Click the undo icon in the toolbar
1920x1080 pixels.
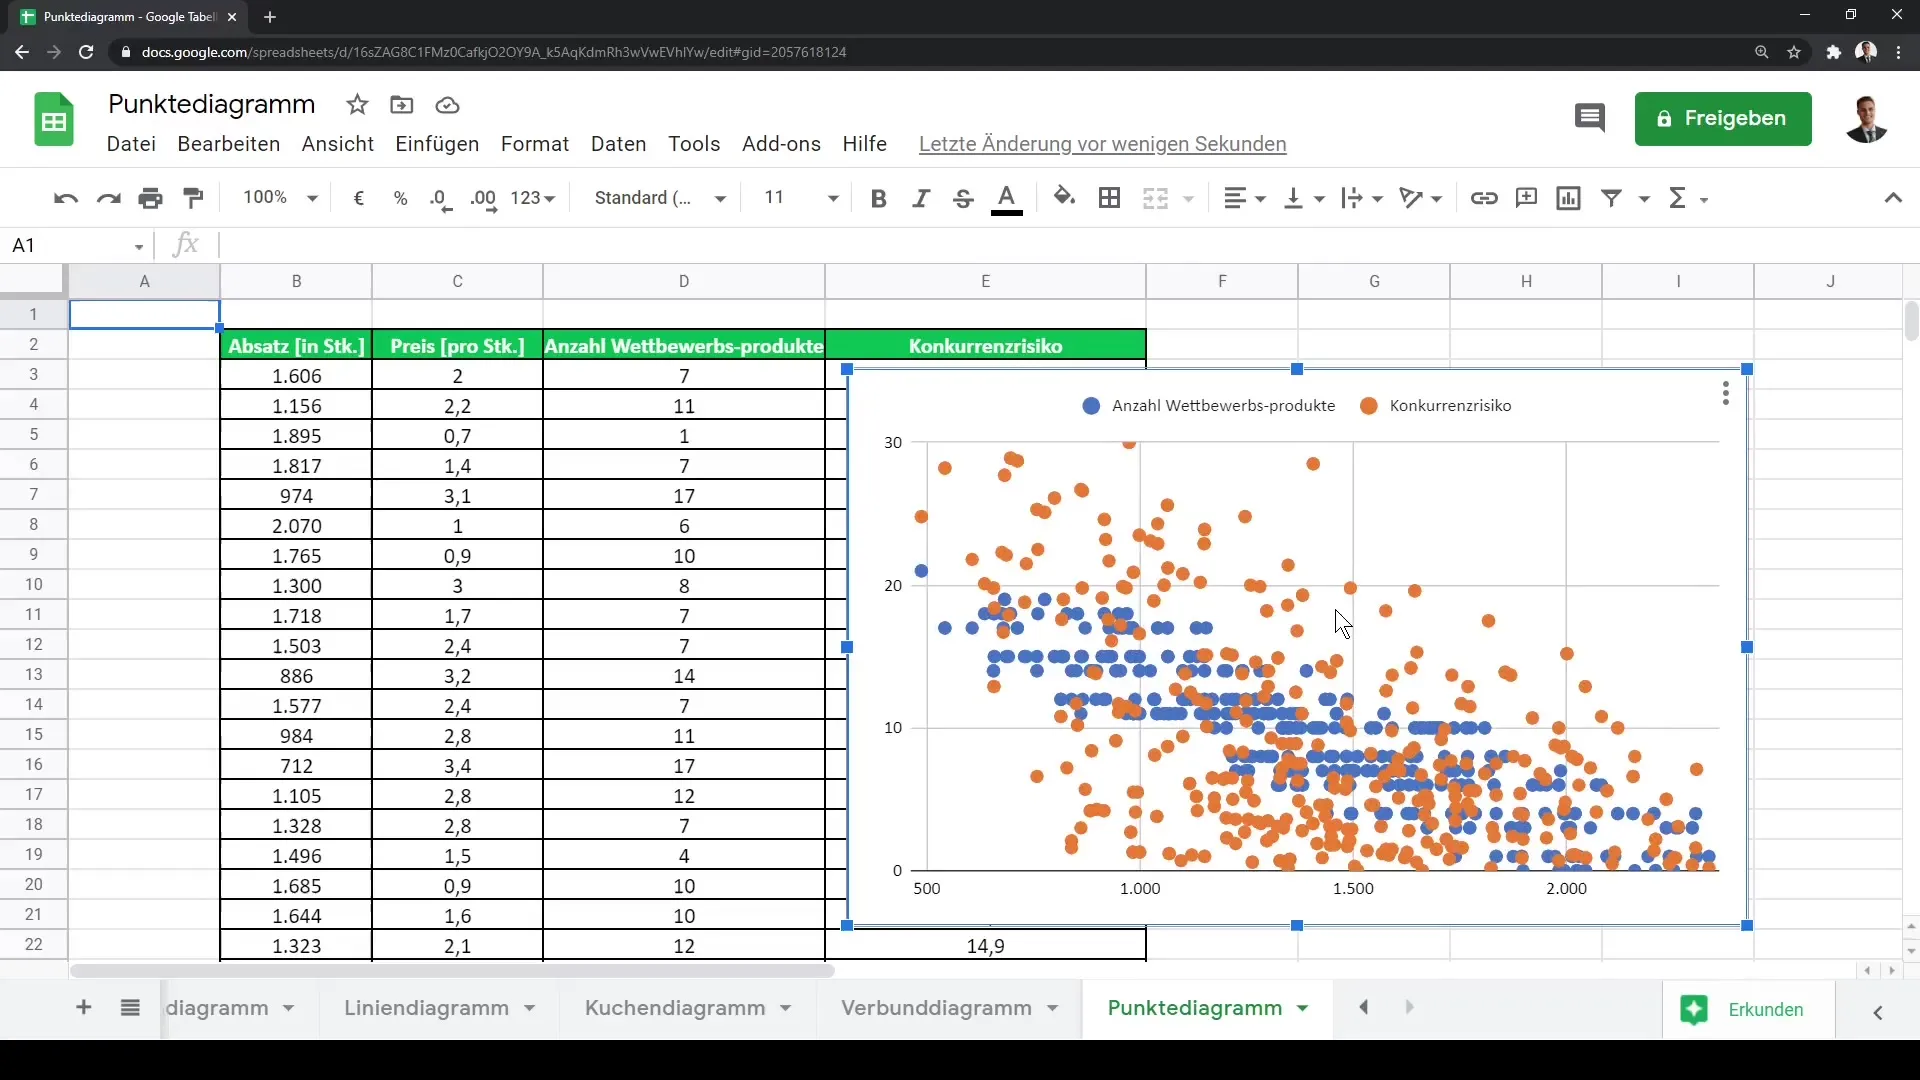click(66, 198)
